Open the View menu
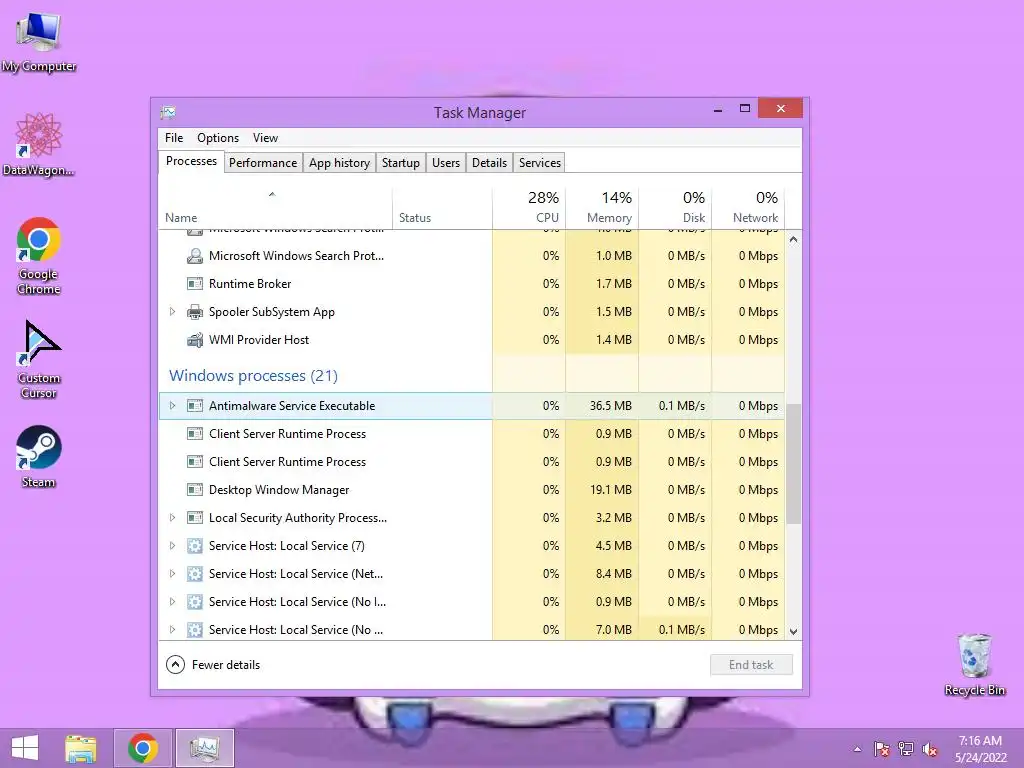 point(265,138)
